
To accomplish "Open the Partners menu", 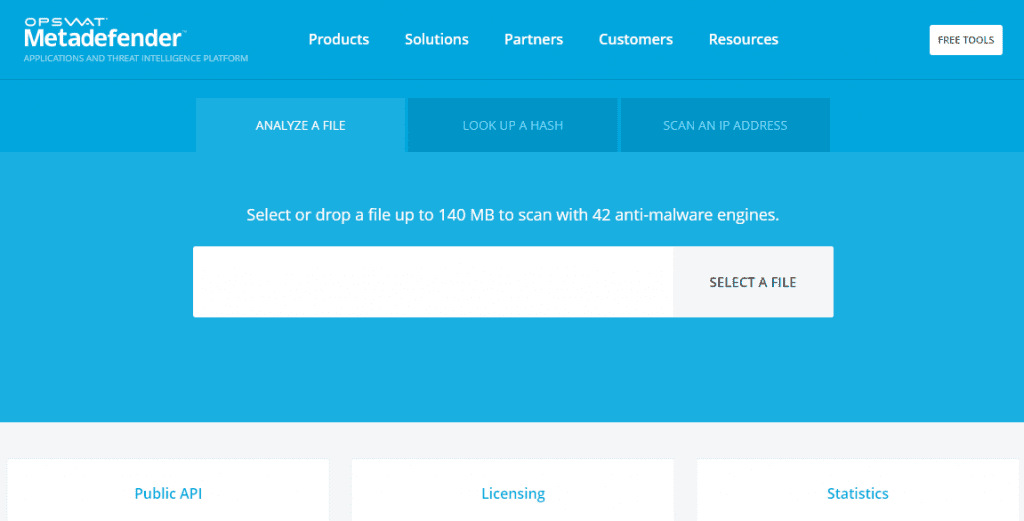I will 534,39.
